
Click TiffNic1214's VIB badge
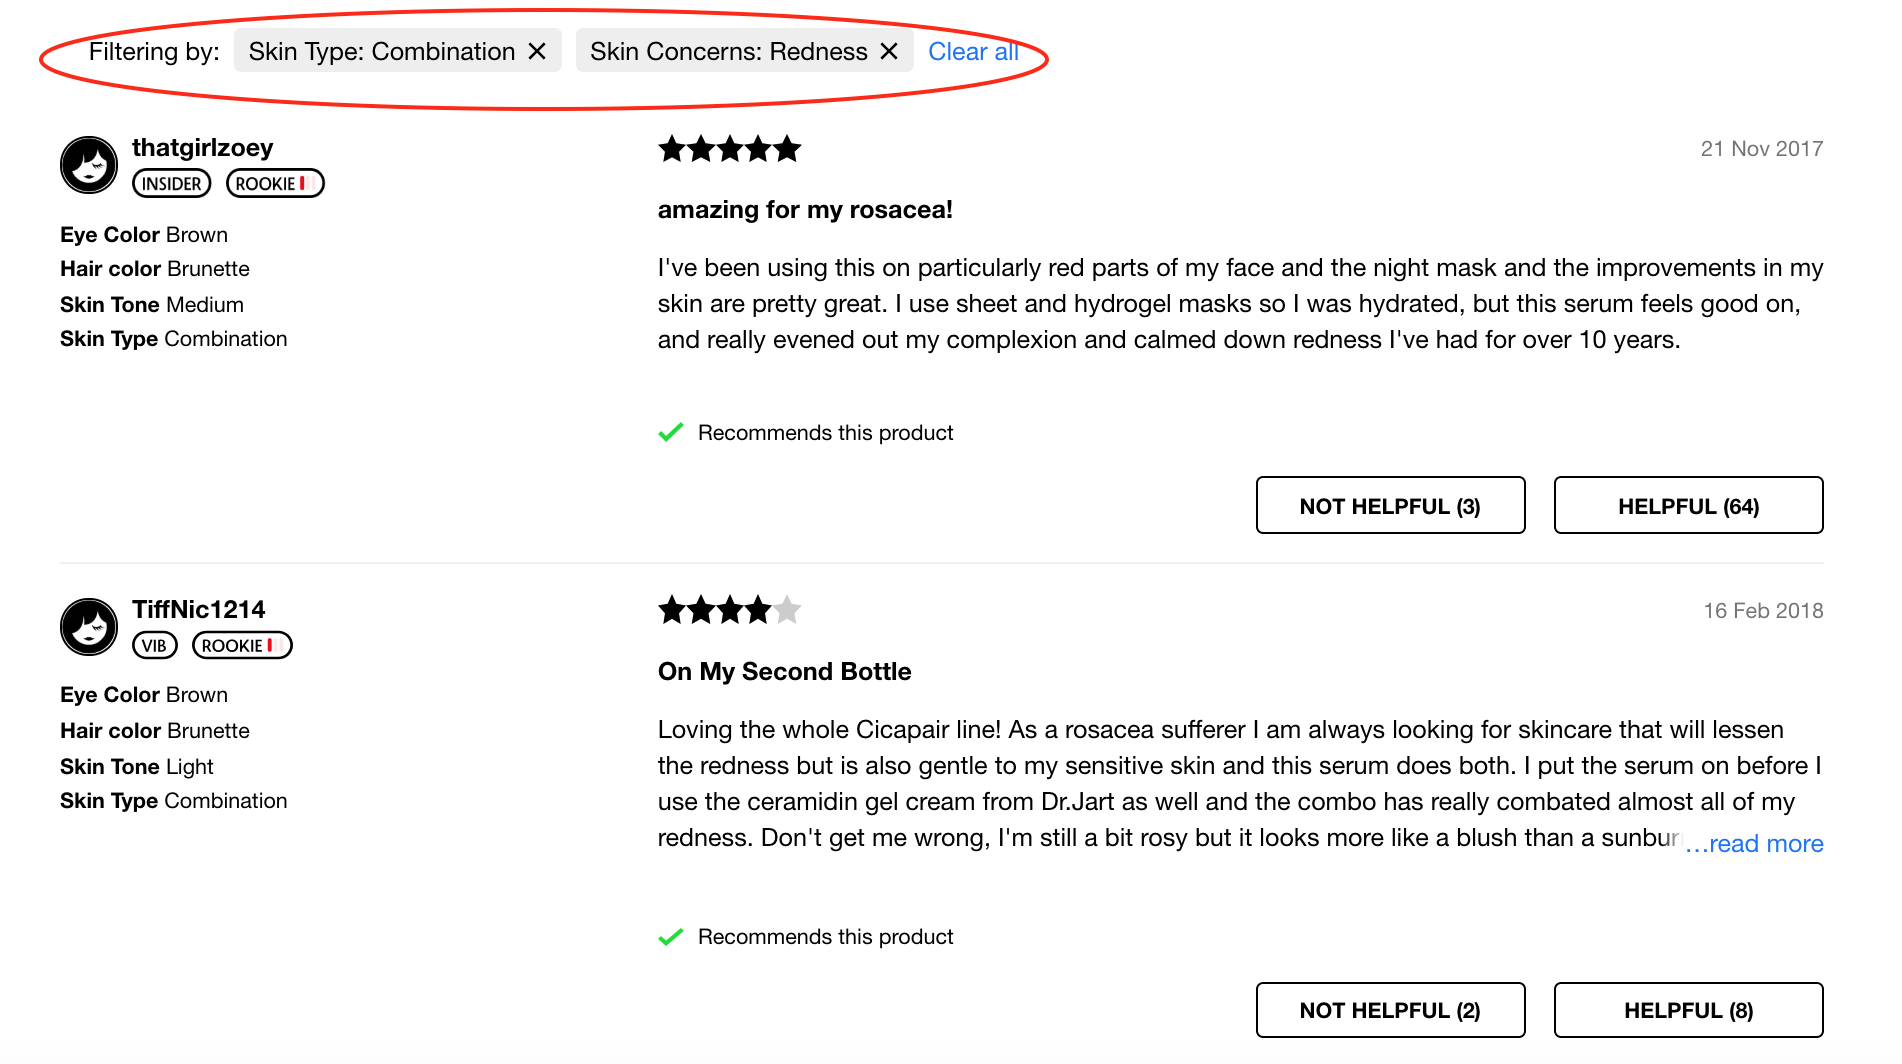(154, 646)
